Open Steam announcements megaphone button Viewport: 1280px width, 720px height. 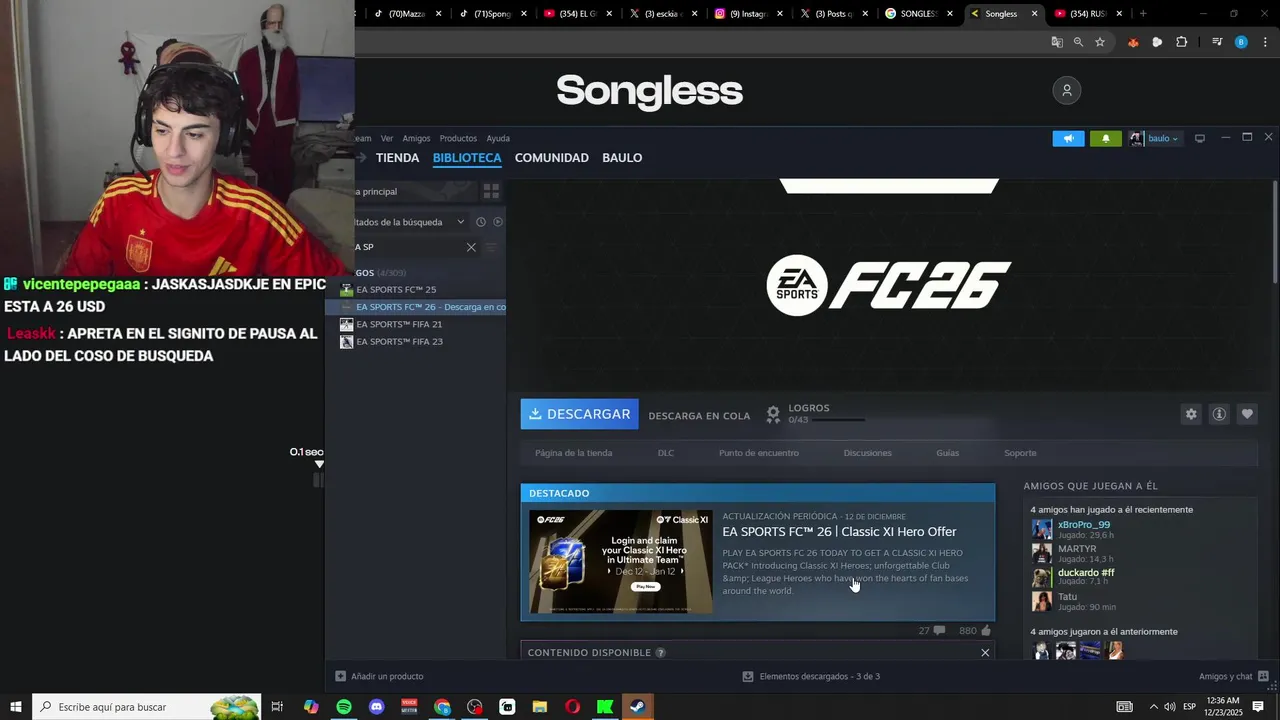tap(1068, 139)
